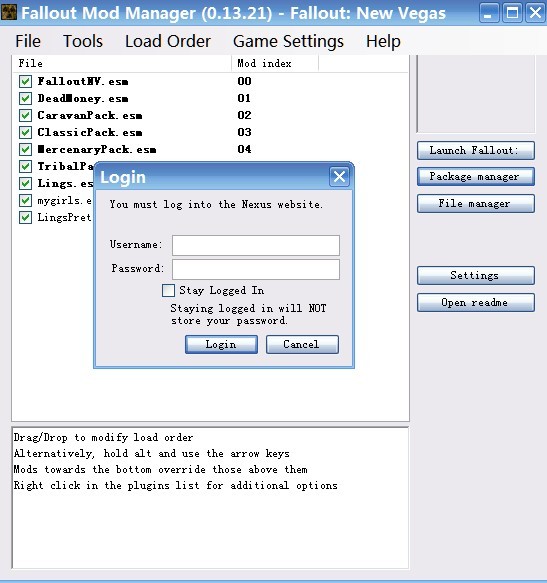Image resolution: width=547 pixels, height=583 pixels.
Task: Open the Load Order menu
Action: coord(168,41)
